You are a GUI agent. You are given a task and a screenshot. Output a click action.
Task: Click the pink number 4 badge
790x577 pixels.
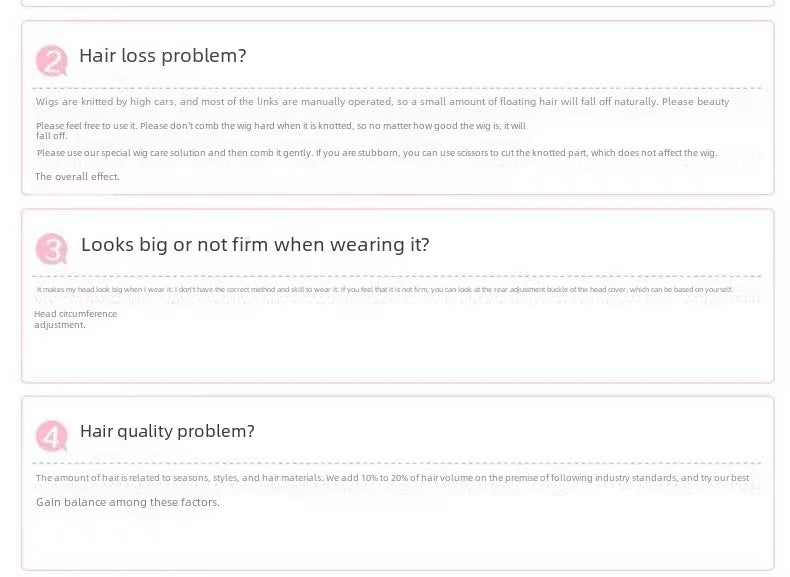tap(52, 435)
